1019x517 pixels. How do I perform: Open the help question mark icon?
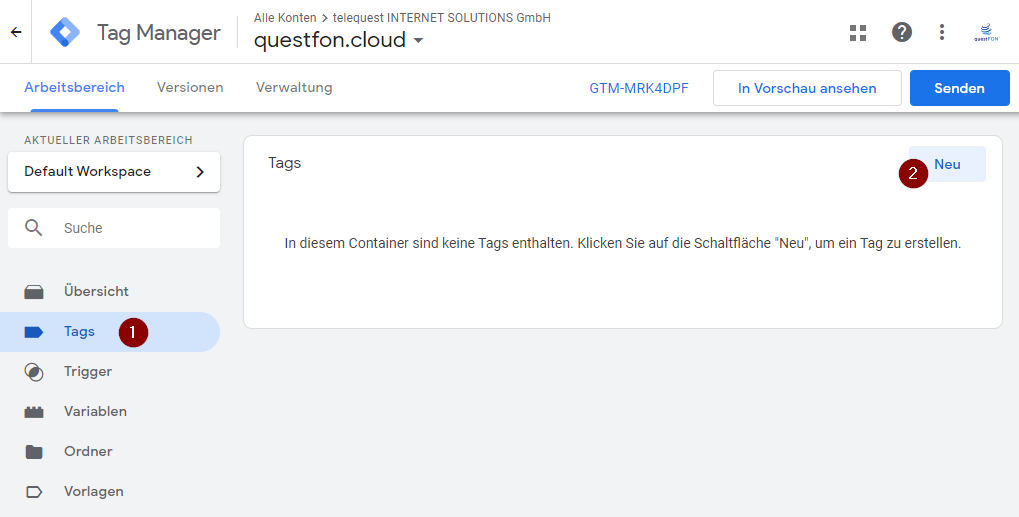[x=901, y=32]
